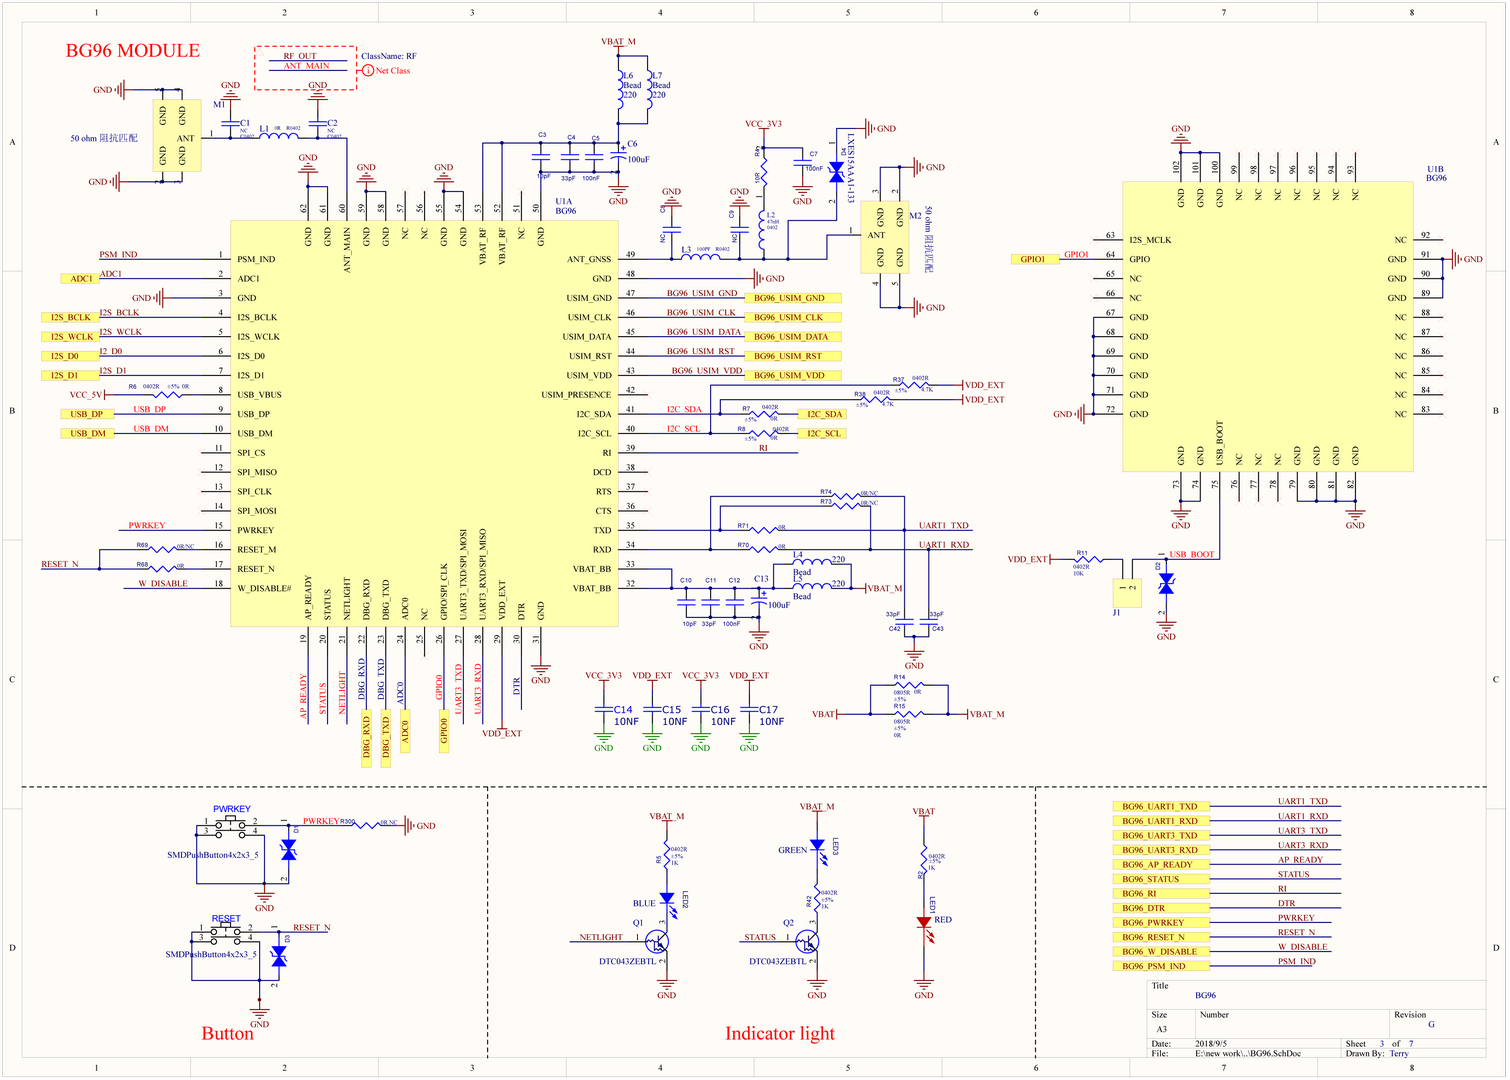Click the L3 inductor on ANT_GNSS line
This screenshot has height=1080, width=1510.
click(x=700, y=257)
